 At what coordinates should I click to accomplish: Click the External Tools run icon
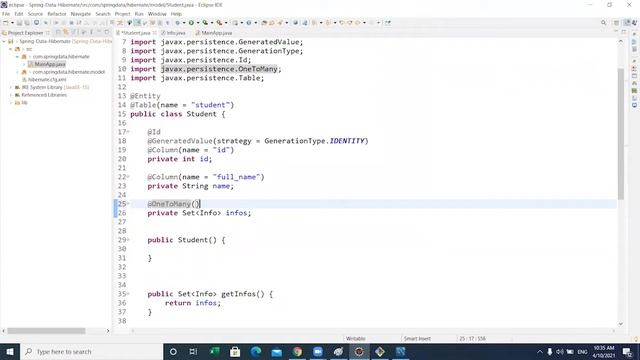[219, 23]
